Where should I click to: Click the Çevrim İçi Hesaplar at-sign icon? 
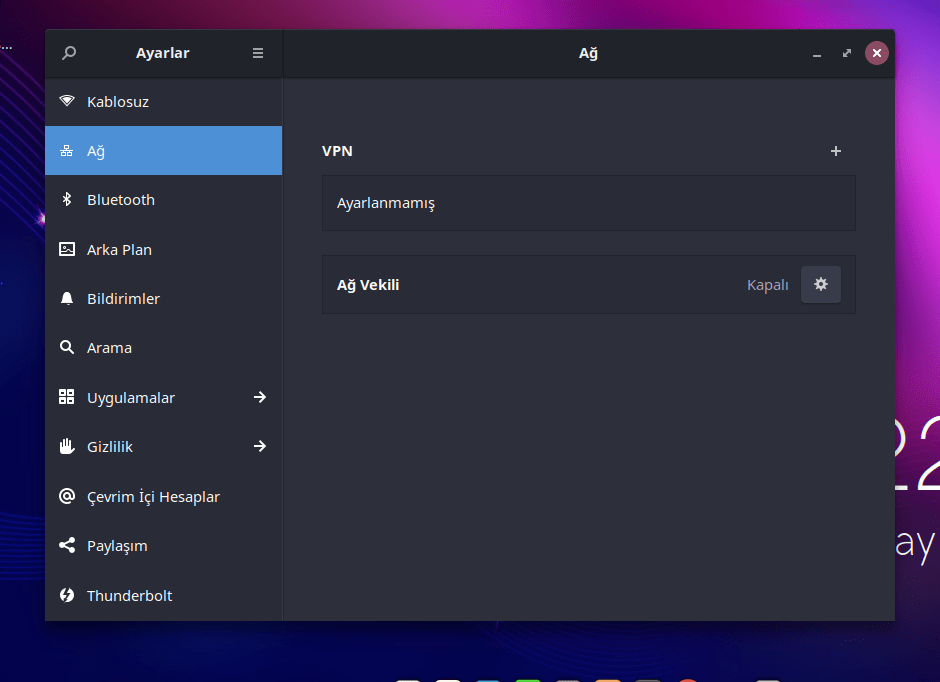coord(67,496)
